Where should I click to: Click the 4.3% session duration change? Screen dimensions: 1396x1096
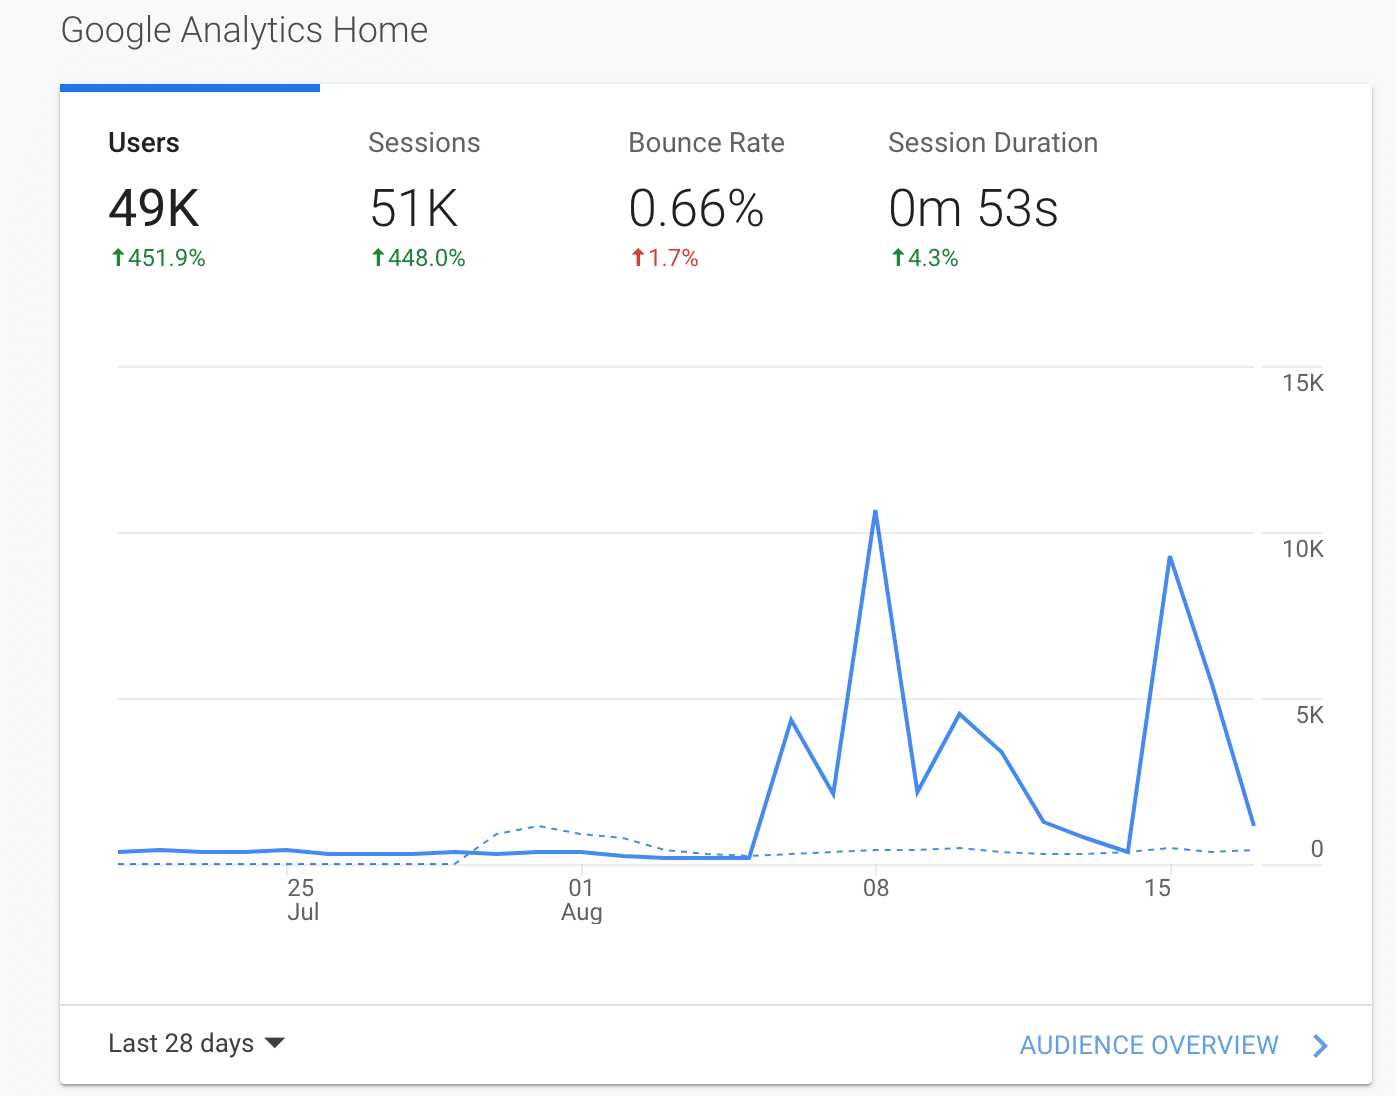924,258
